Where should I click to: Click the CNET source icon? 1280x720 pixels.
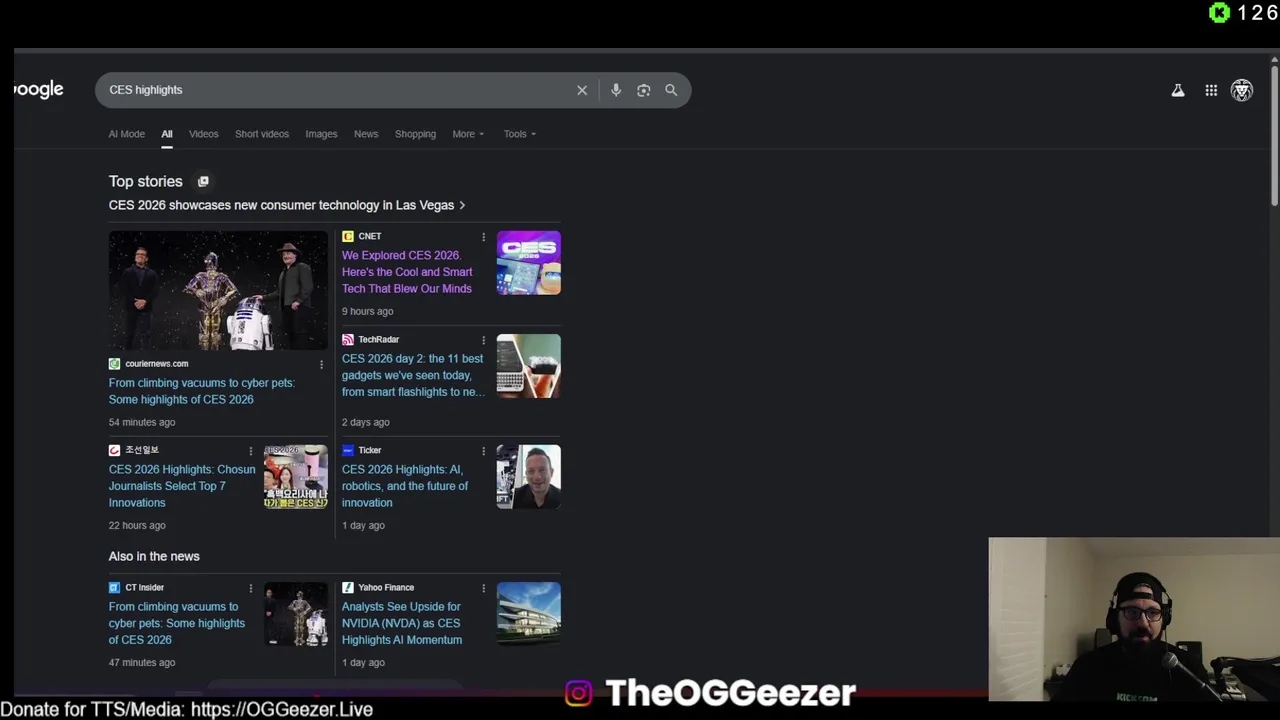pyautogui.click(x=348, y=236)
